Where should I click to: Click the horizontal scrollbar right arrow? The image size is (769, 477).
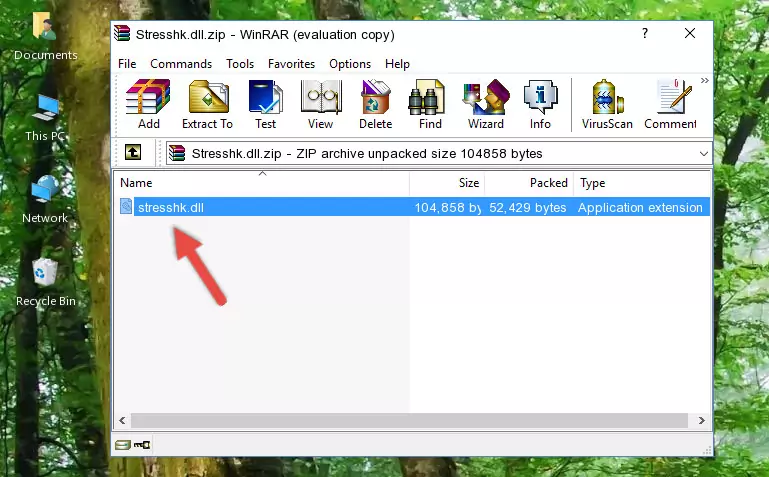pos(702,420)
